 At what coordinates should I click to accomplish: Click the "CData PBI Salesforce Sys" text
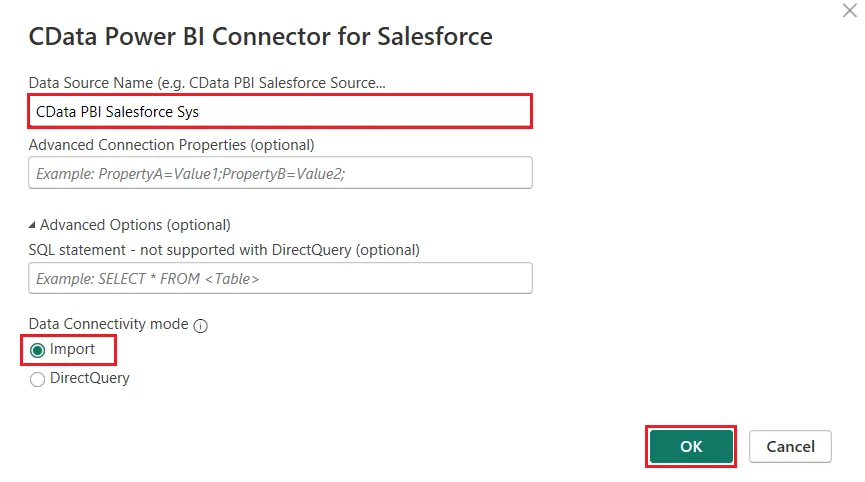click(x=117, y=112)
